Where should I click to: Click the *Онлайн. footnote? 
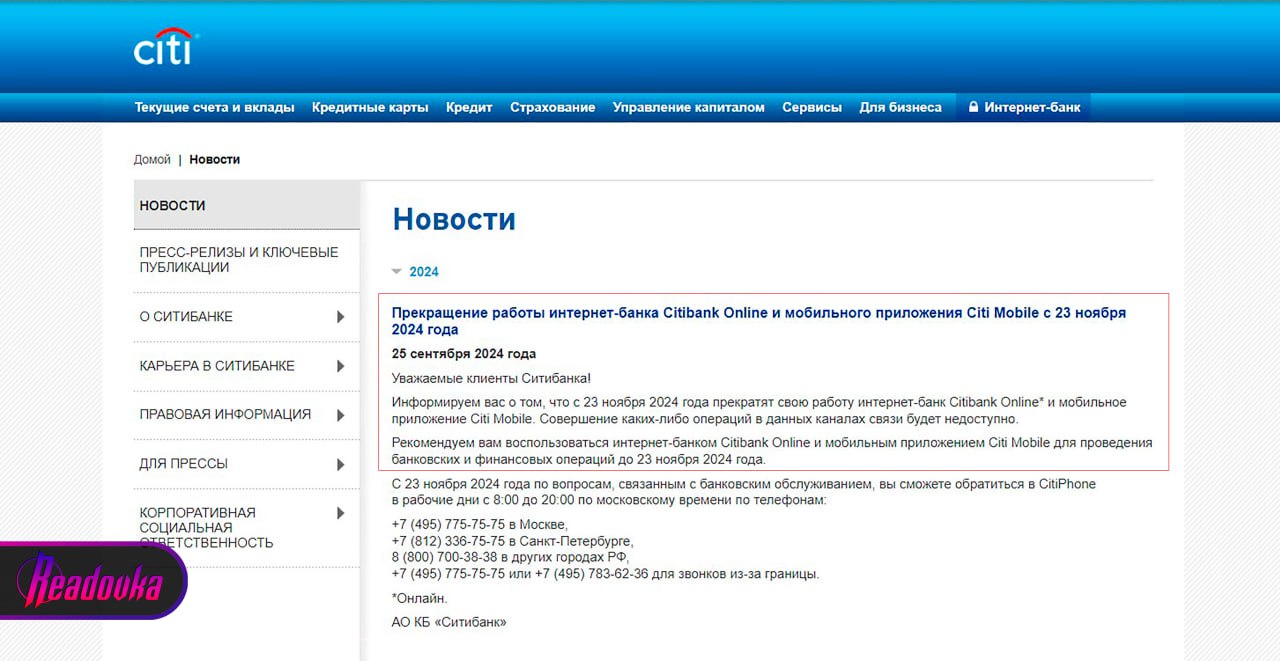tap(420, 598)
